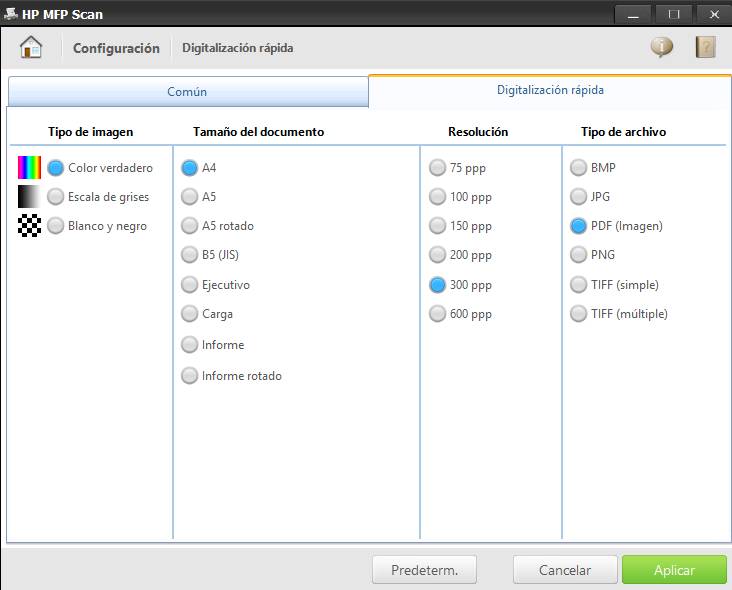The image size is (732, 590).
Task: Minimize the HP MFP Scan window
Action: coord(633,14)
